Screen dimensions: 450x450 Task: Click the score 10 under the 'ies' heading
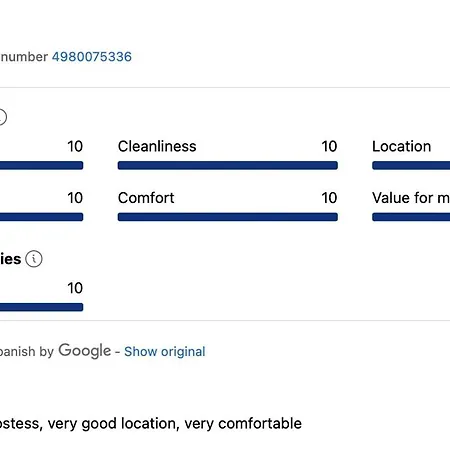tap(75, 288)
